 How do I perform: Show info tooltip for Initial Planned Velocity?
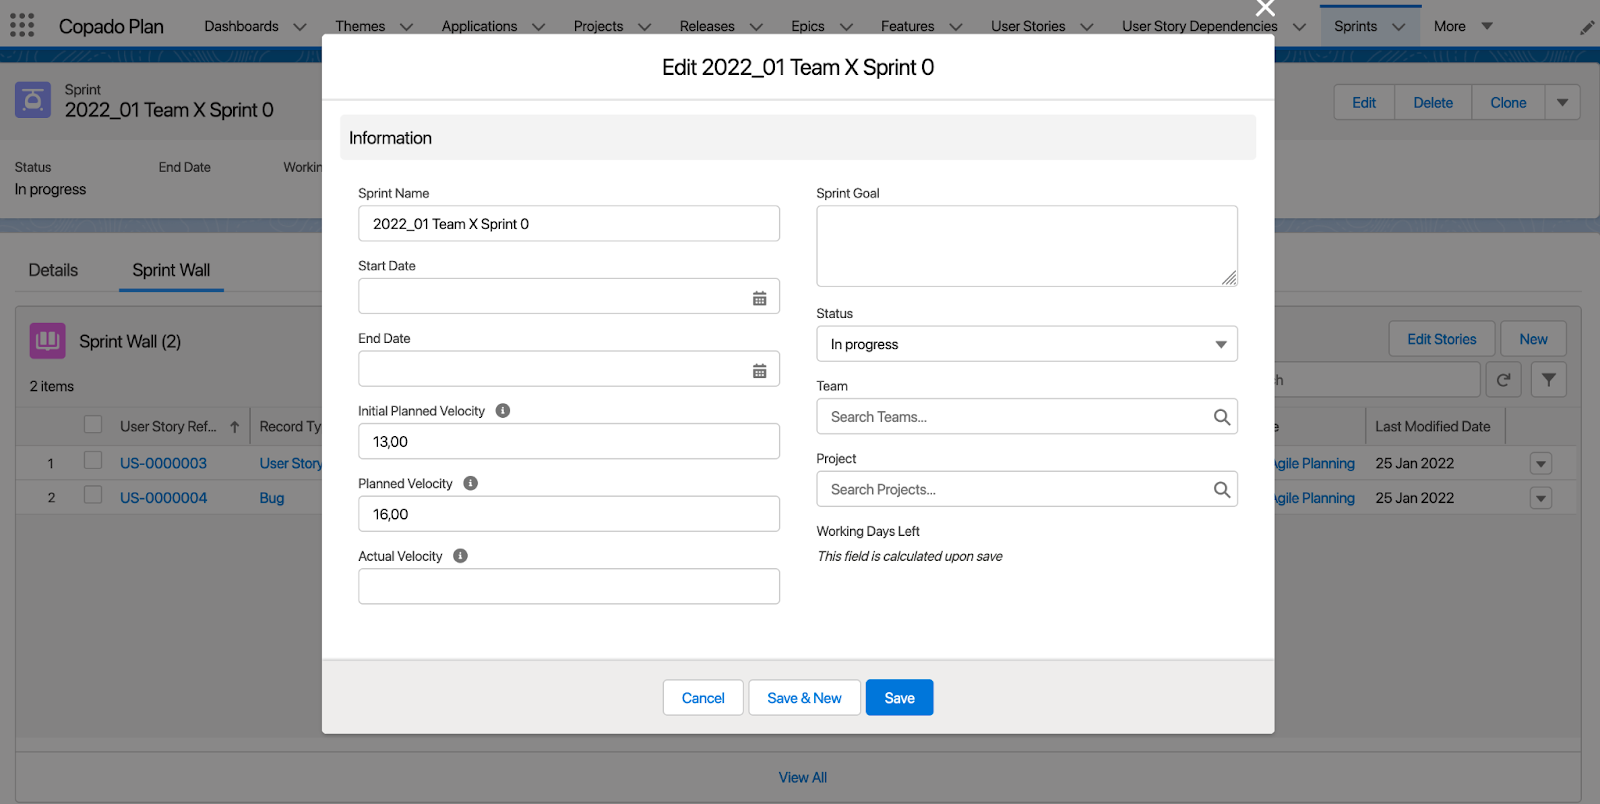point(503,411)
